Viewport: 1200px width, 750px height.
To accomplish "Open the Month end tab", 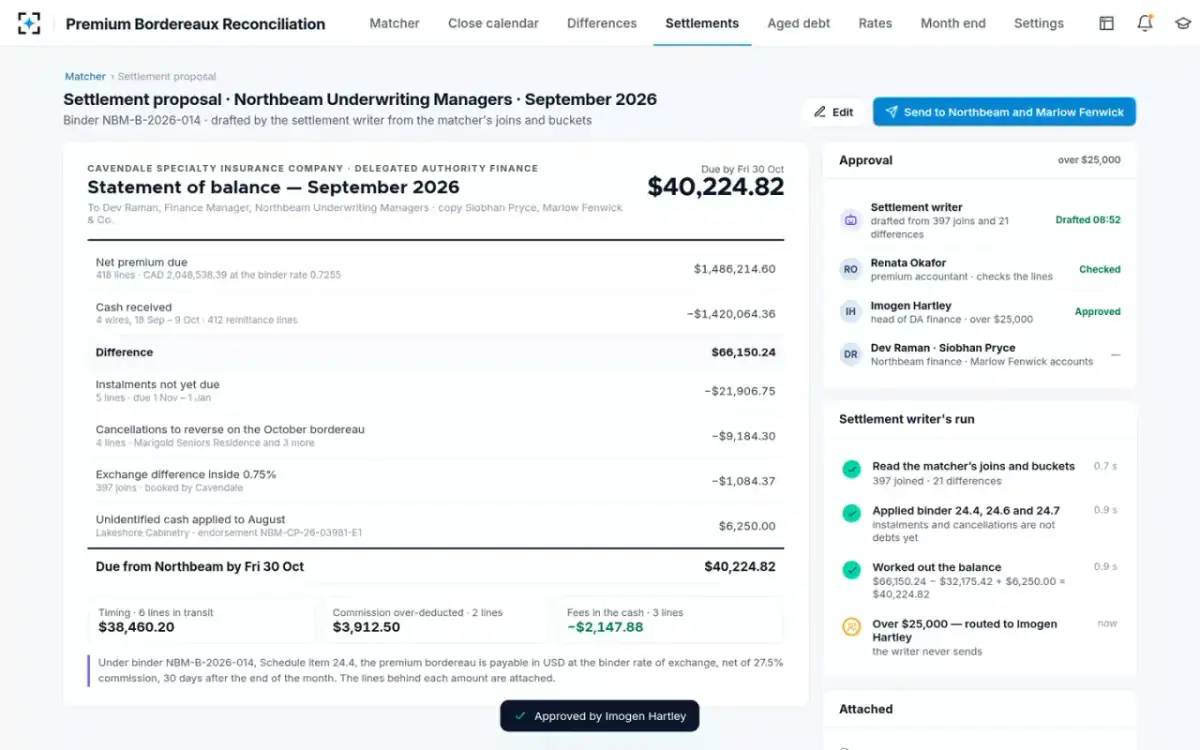I will [953, 23].
